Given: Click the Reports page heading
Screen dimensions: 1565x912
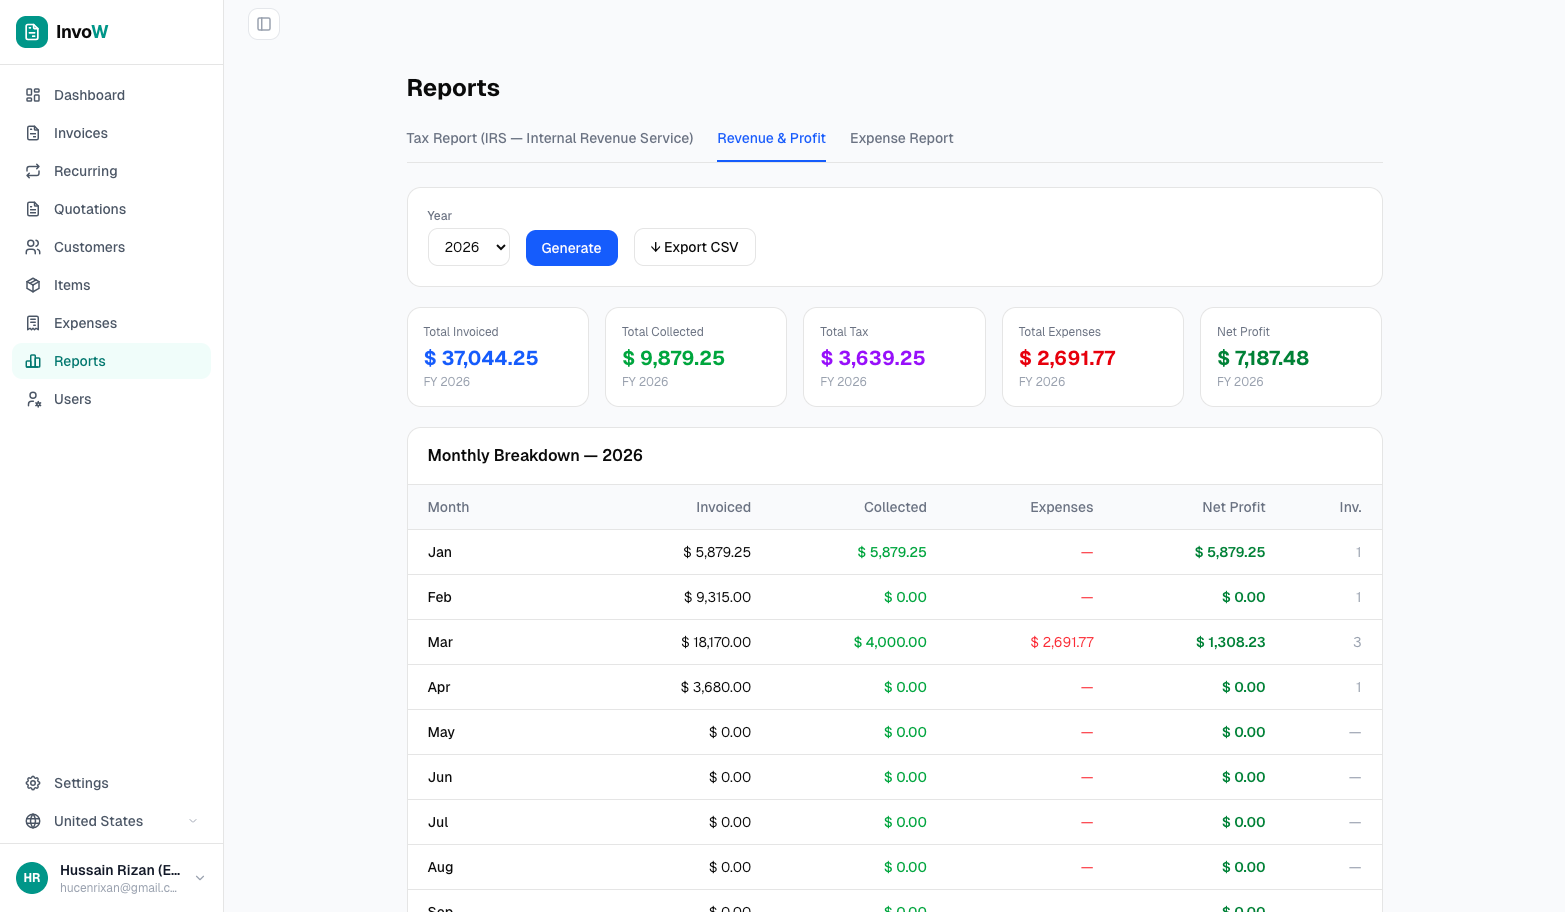Looking at the screenshot, I should (x=453, y=88).
